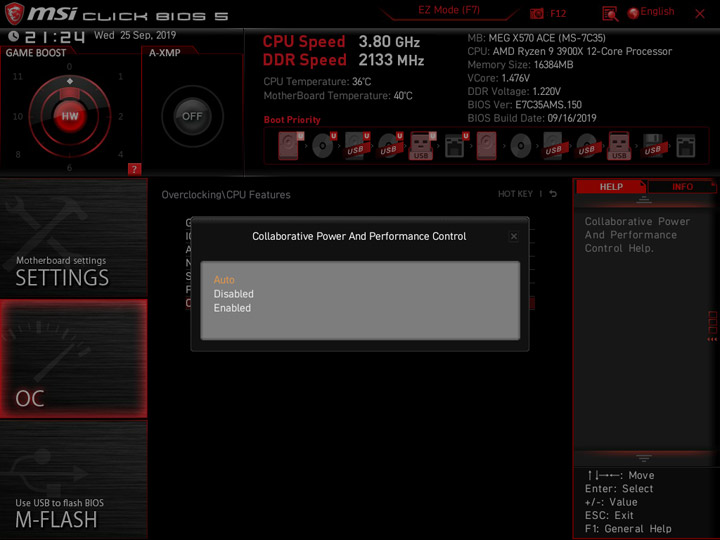Click the clock icon beside the time
Viewport: 720px width, 540px height.
(x=13, y=36)
